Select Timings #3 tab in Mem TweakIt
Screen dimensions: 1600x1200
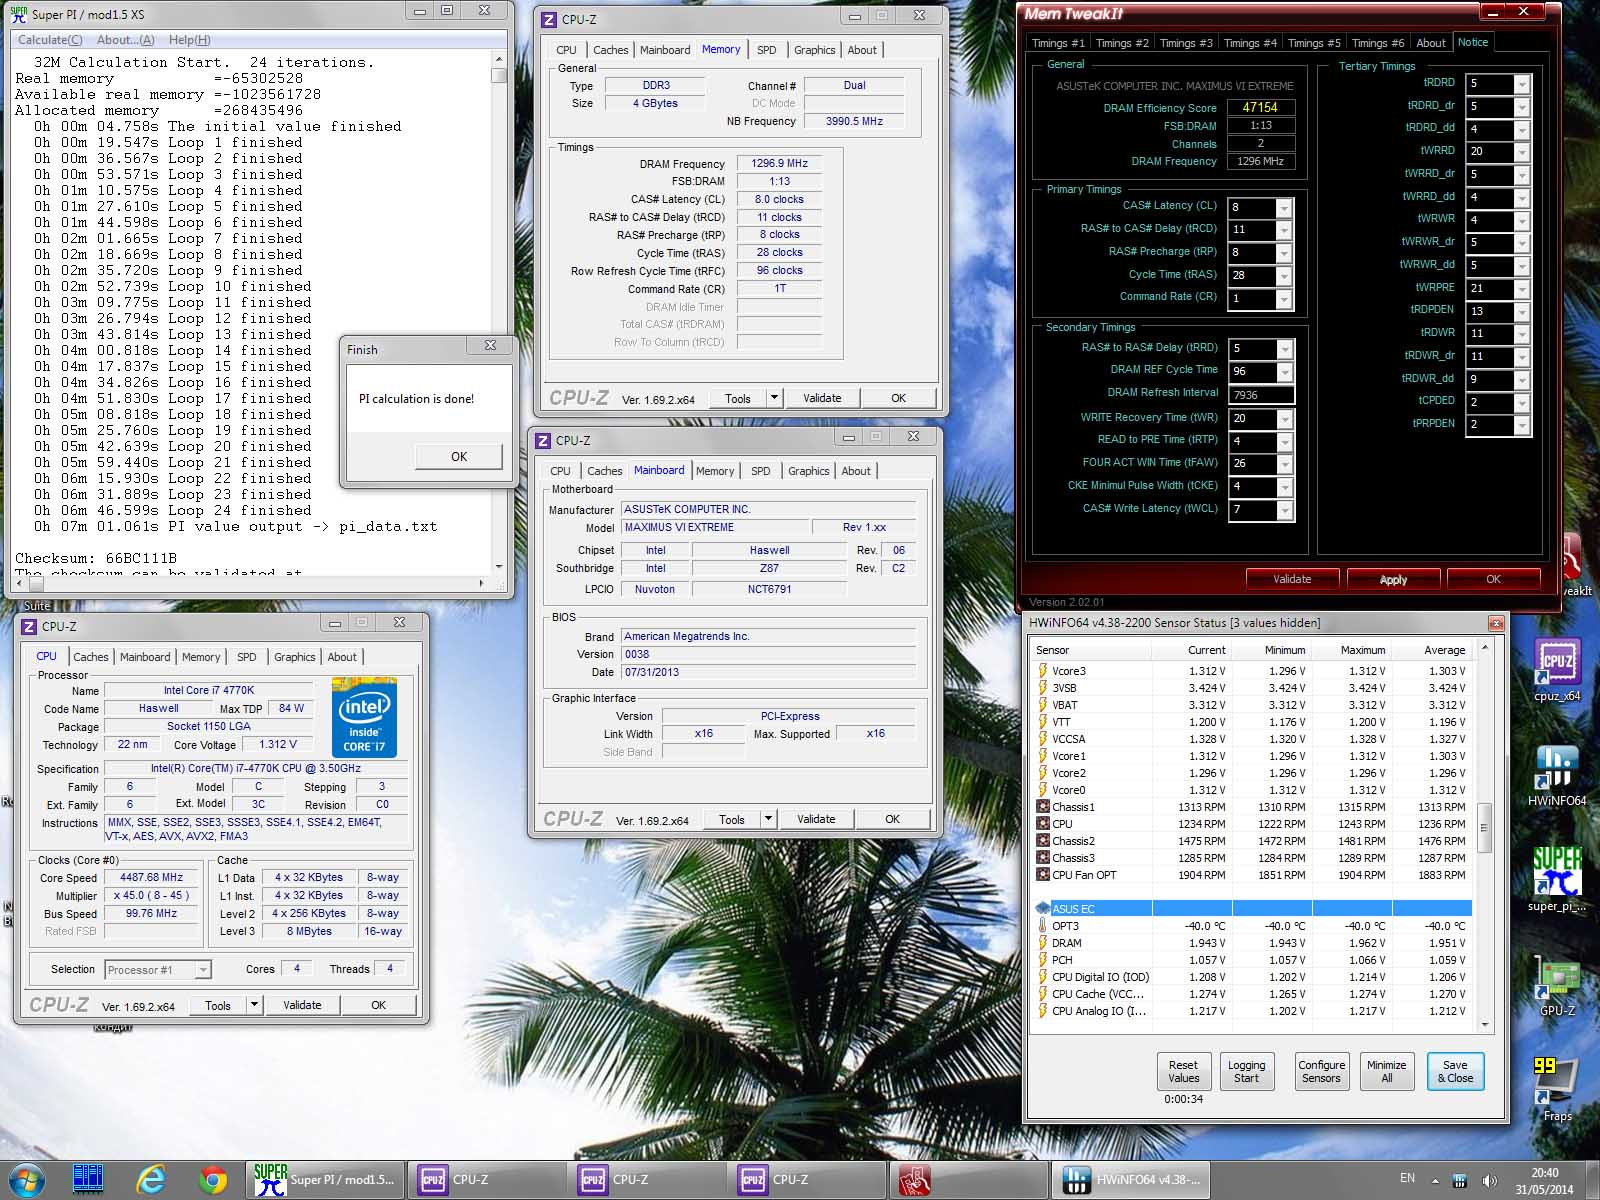pos(1186,43)
